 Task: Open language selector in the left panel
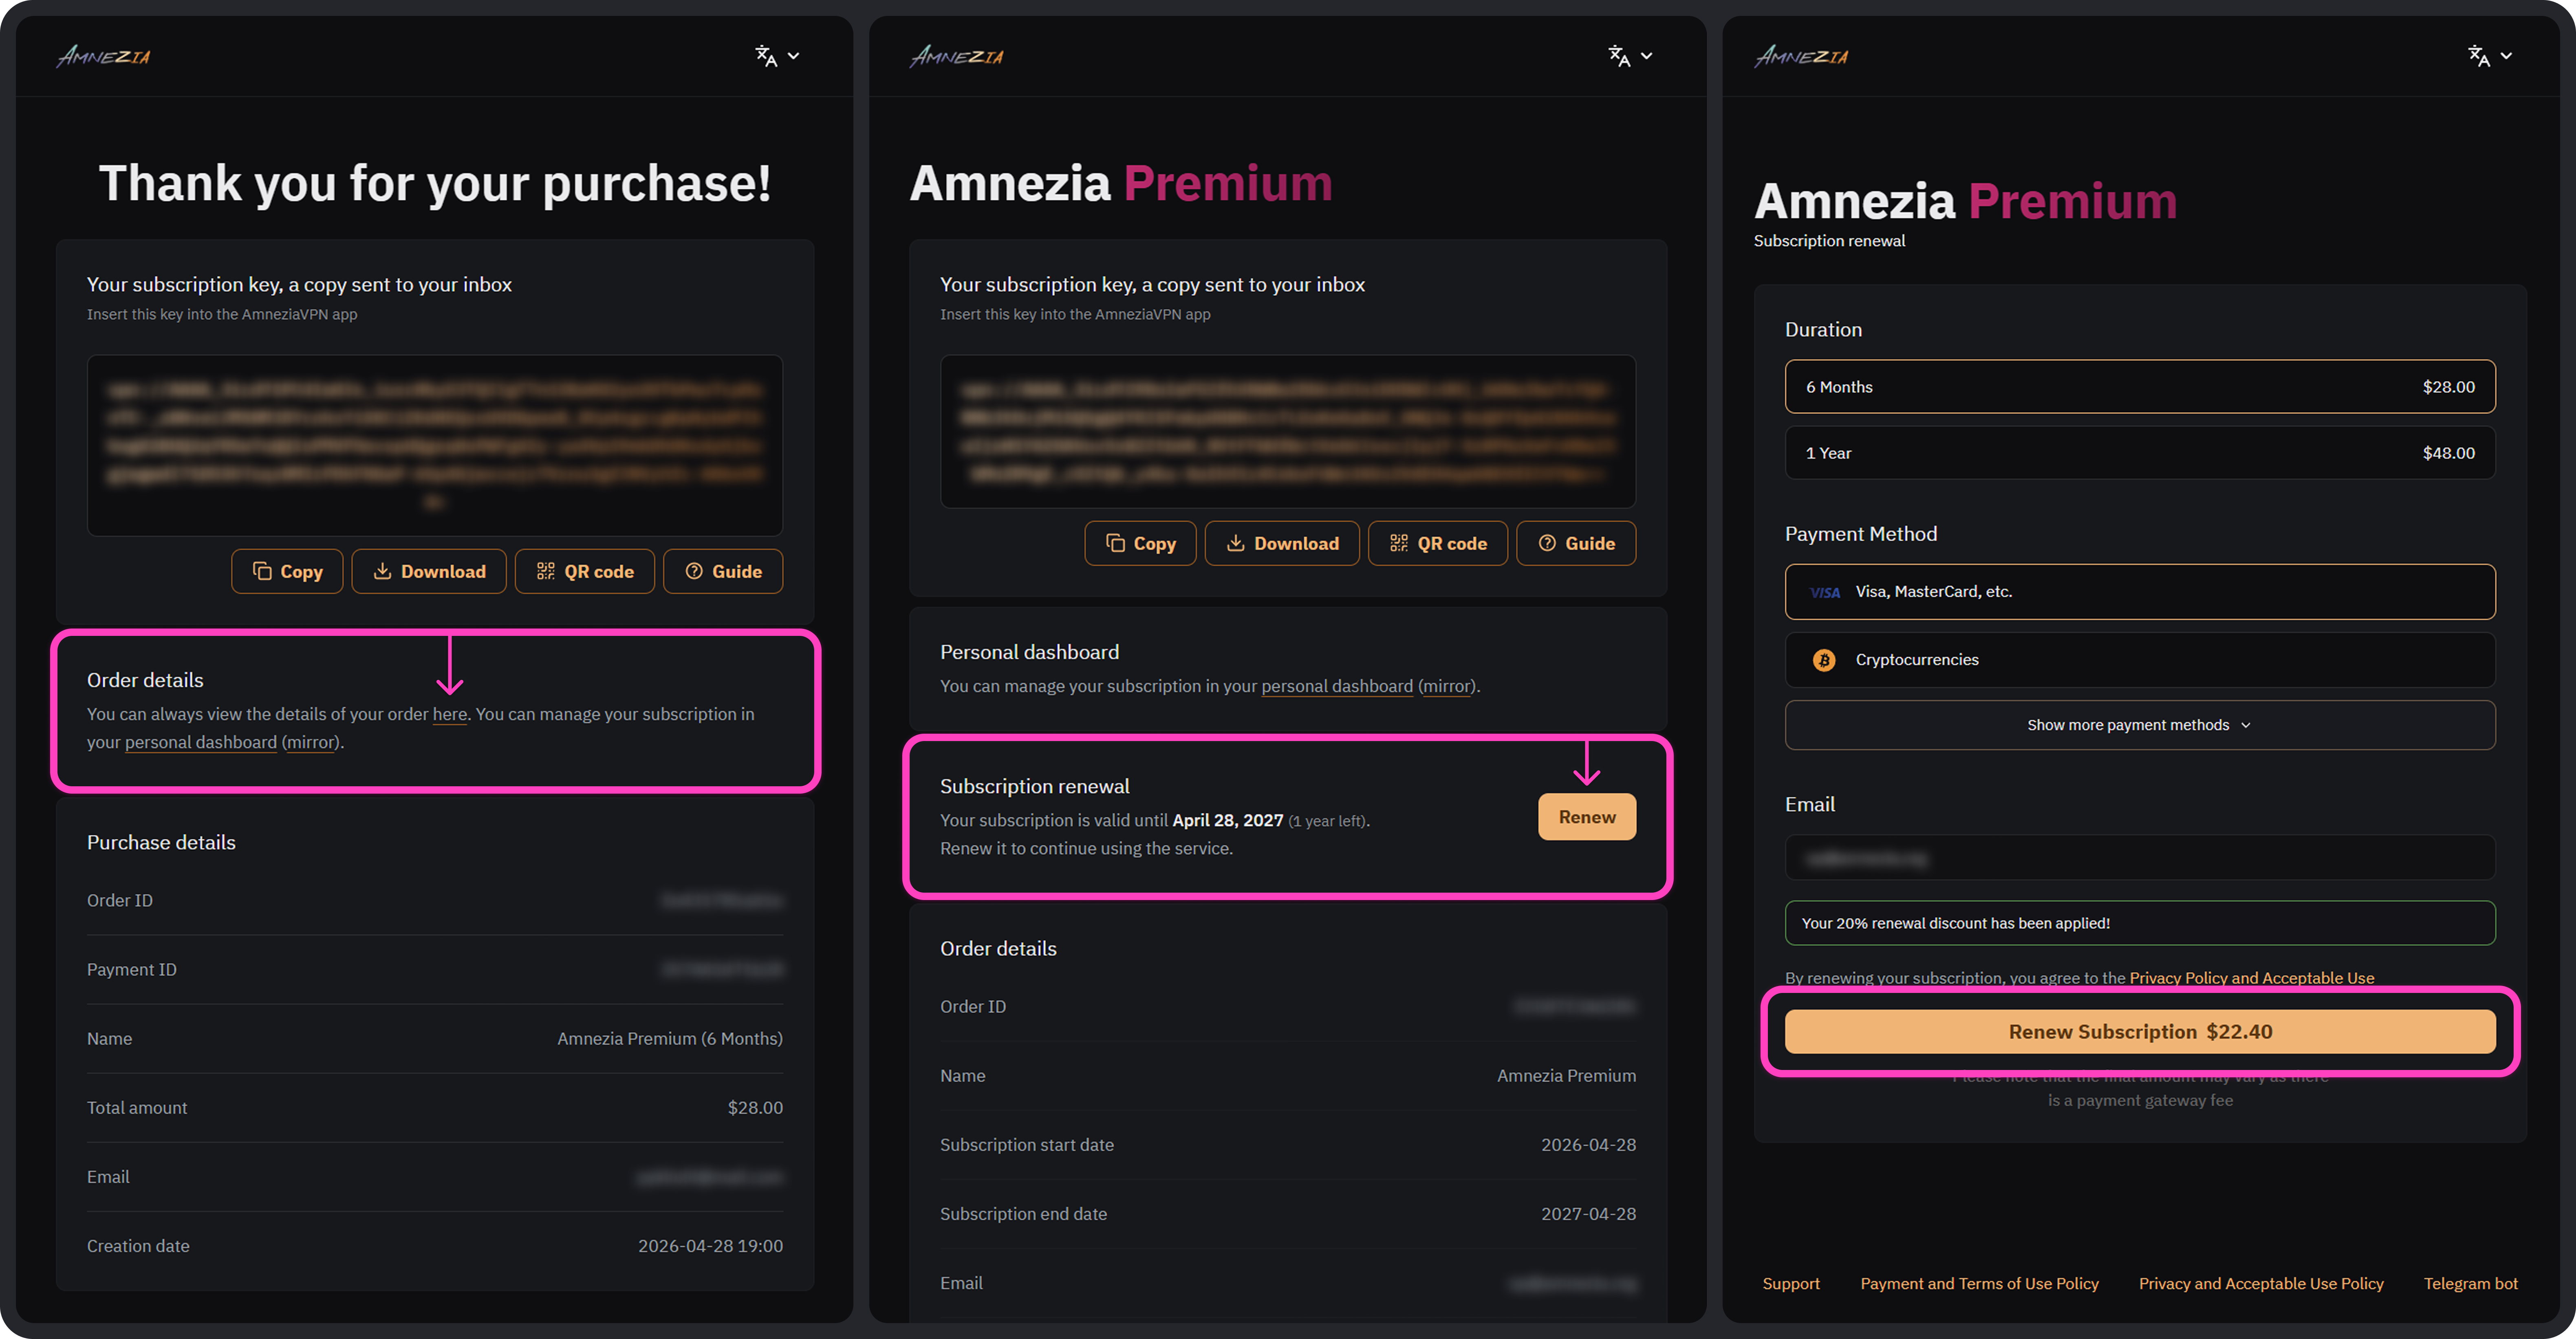coord(777,56)
